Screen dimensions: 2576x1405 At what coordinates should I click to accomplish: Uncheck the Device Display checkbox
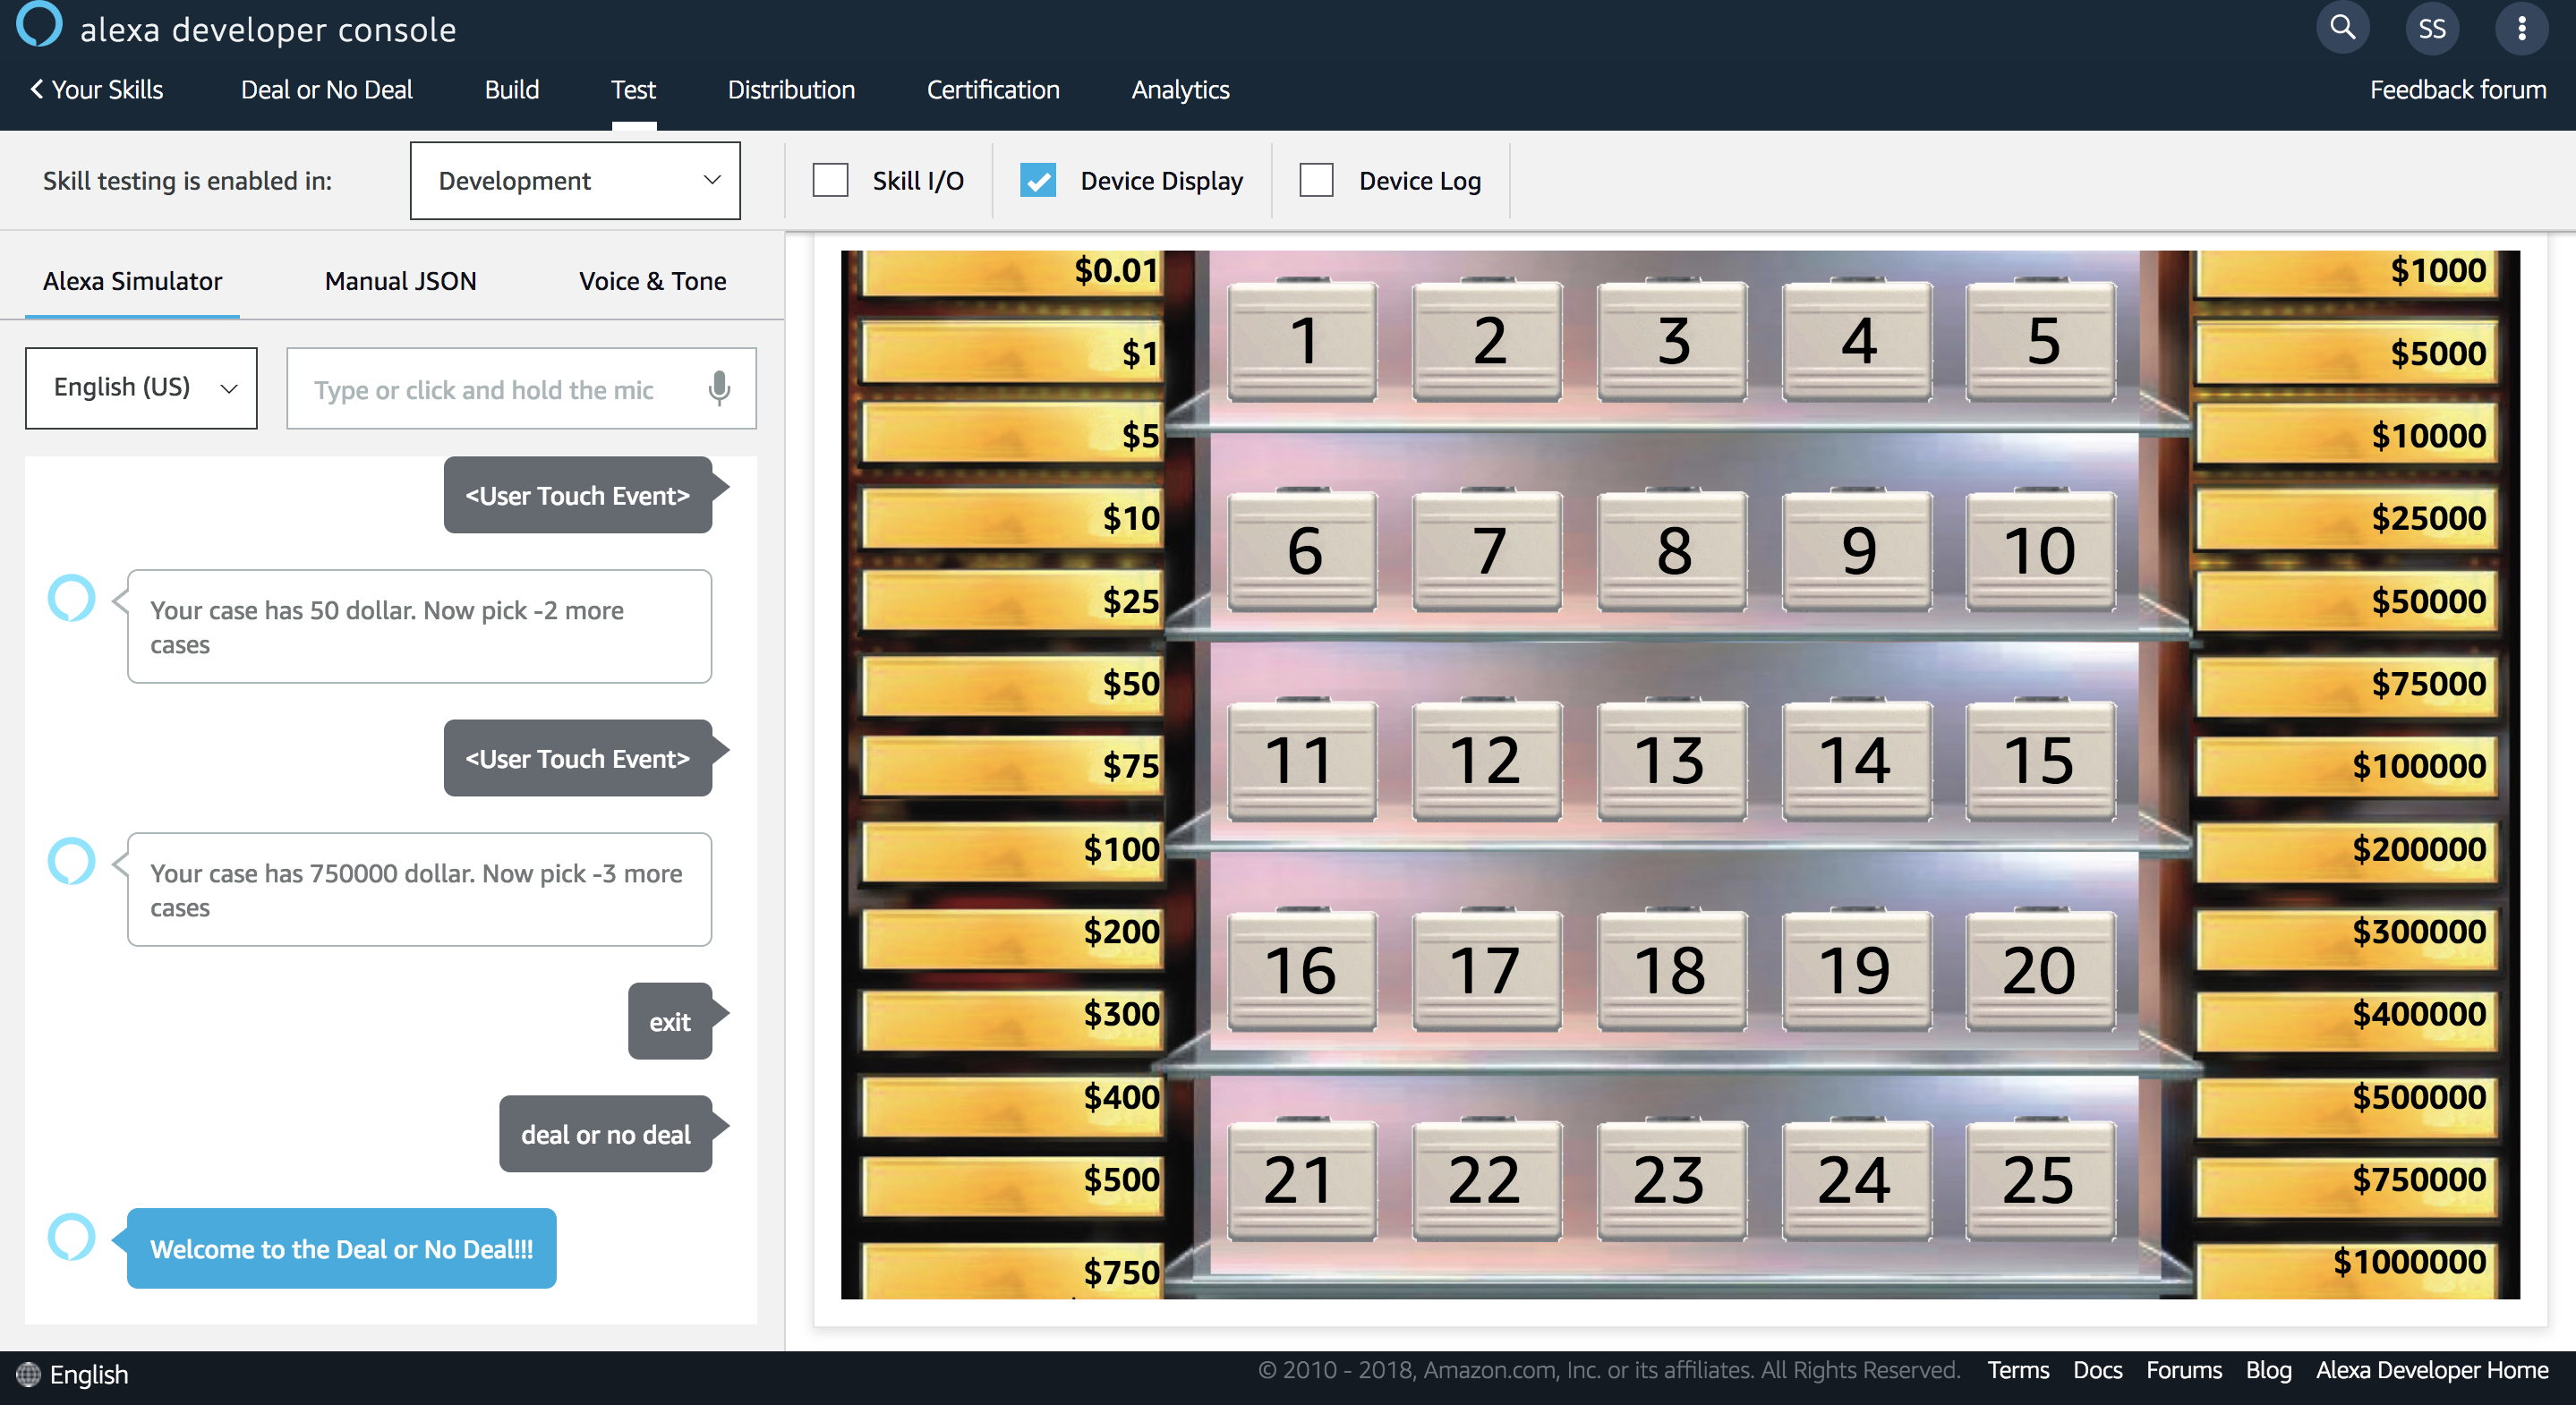1038,181
